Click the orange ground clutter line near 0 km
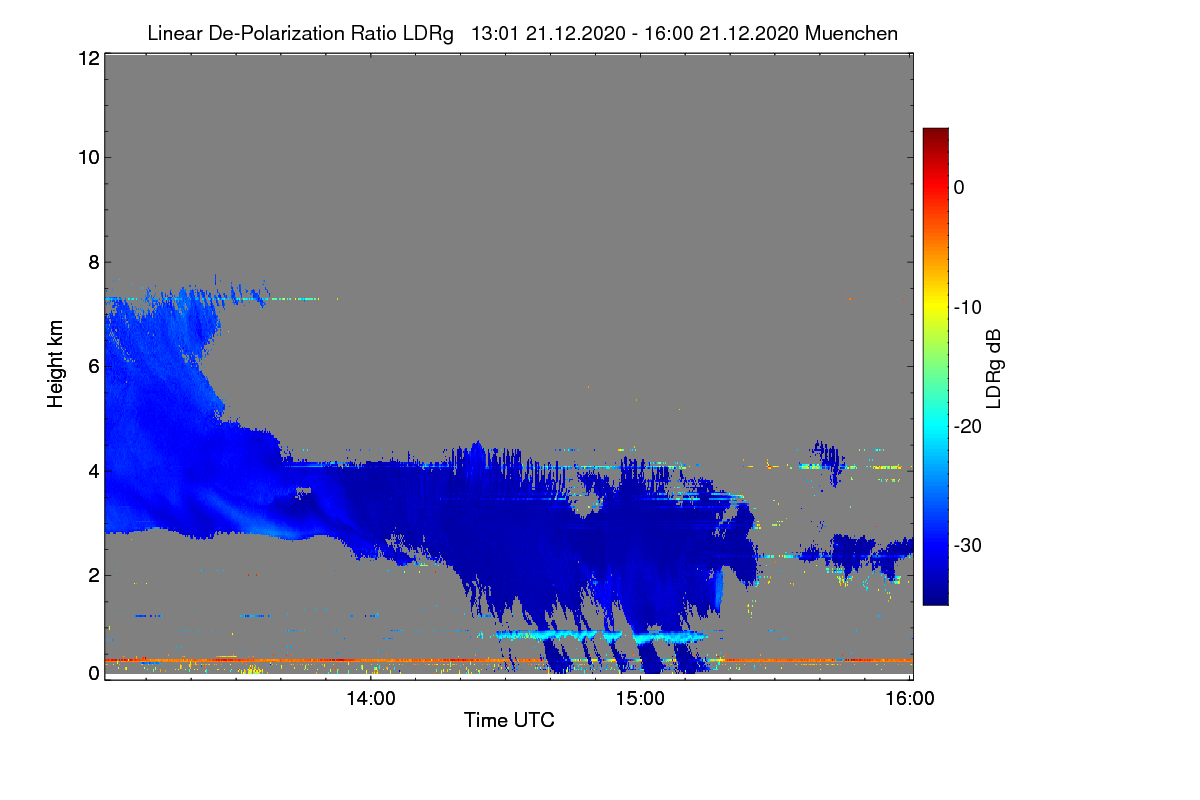 tap(509, 661)
